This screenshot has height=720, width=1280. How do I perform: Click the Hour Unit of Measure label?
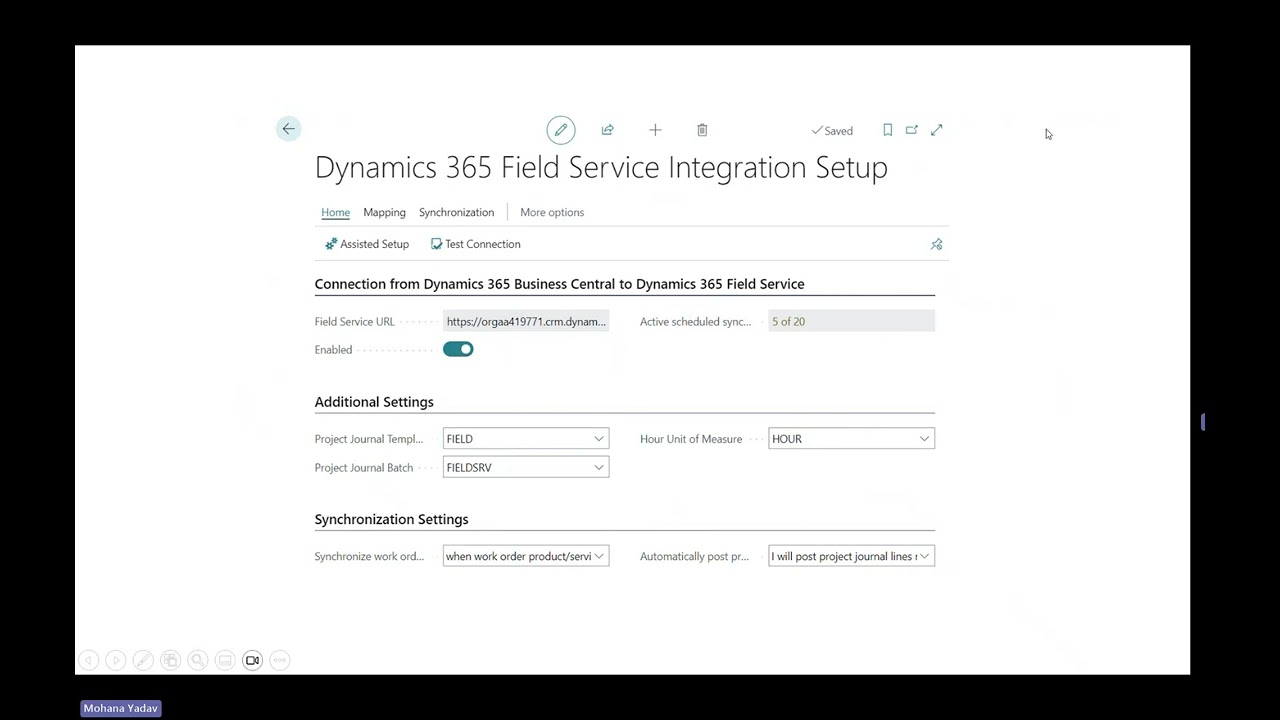point(691,439)
